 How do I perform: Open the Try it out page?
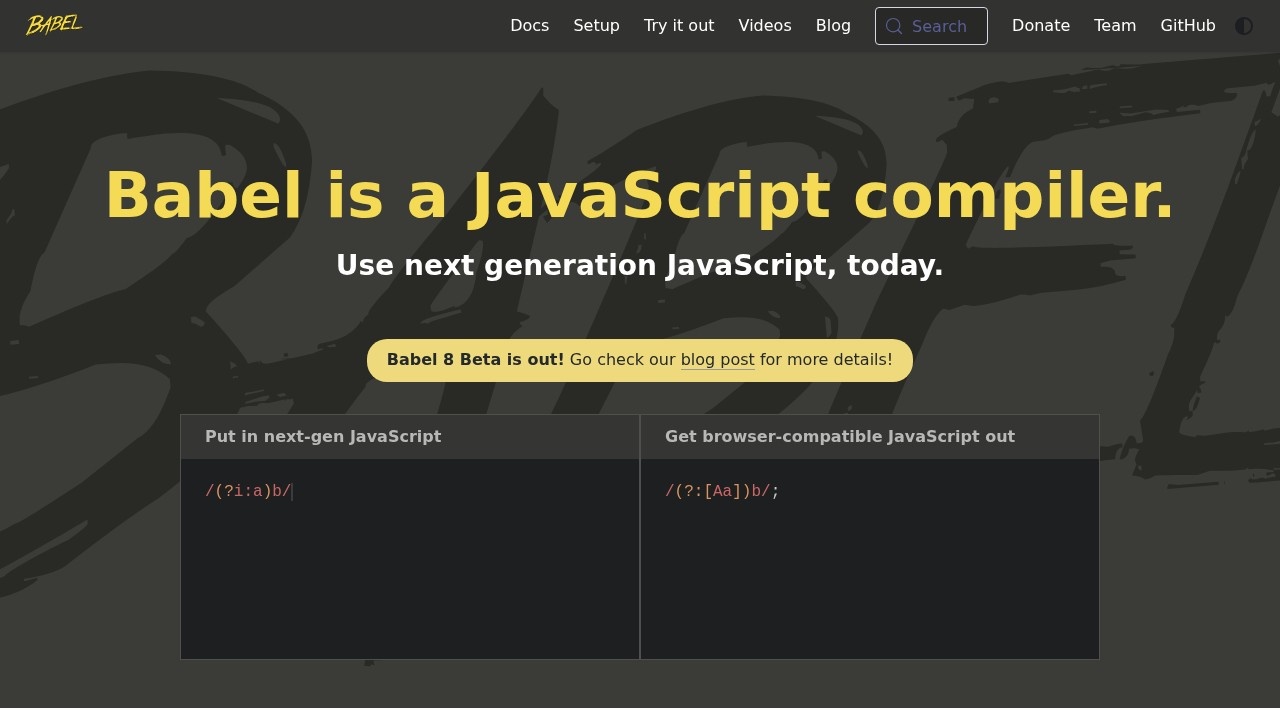(x=679, y=26)
